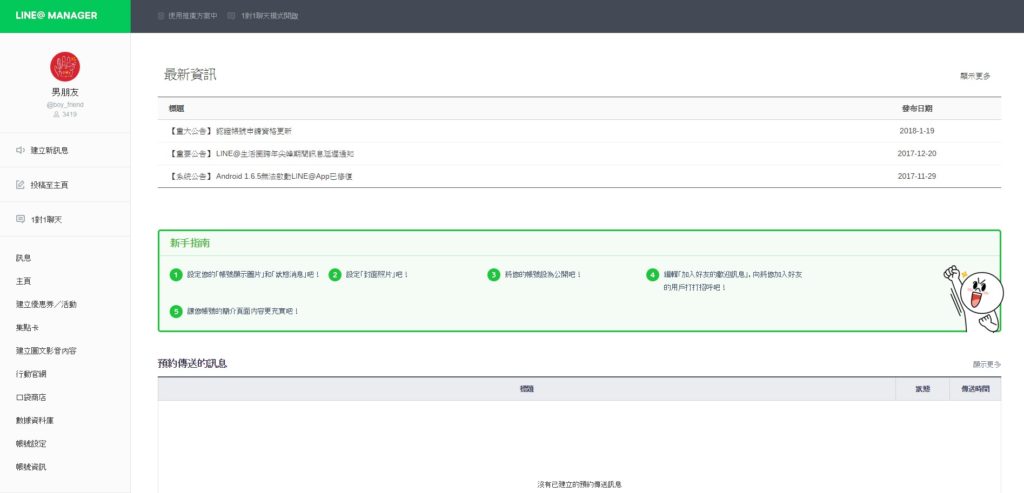Click the green step 2 circle for 封面照片

coord(335,274)
